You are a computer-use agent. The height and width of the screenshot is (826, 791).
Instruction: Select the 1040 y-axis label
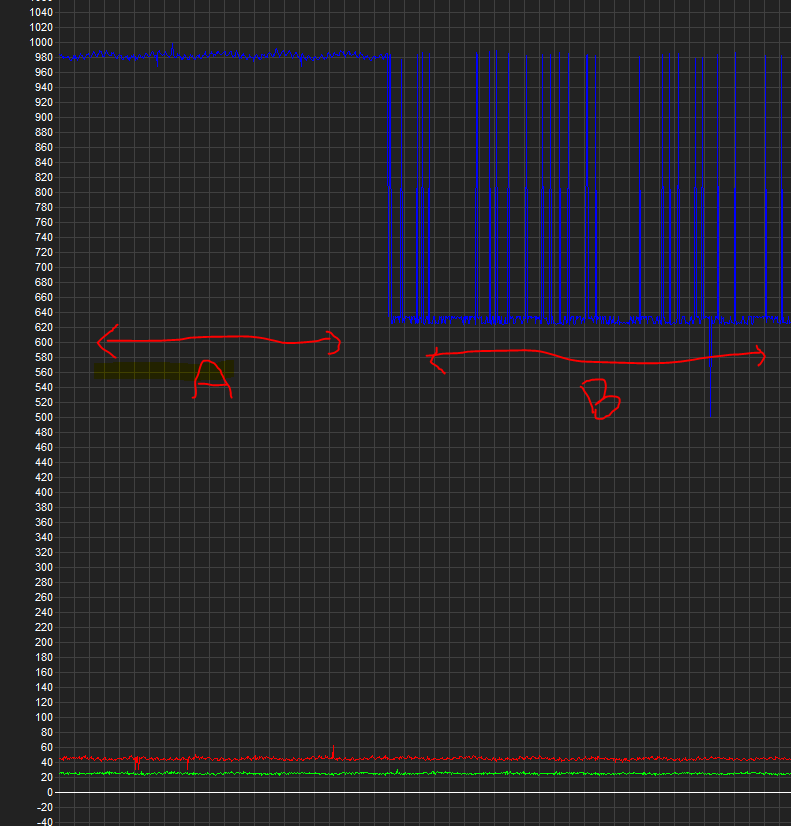coord(41,12)
